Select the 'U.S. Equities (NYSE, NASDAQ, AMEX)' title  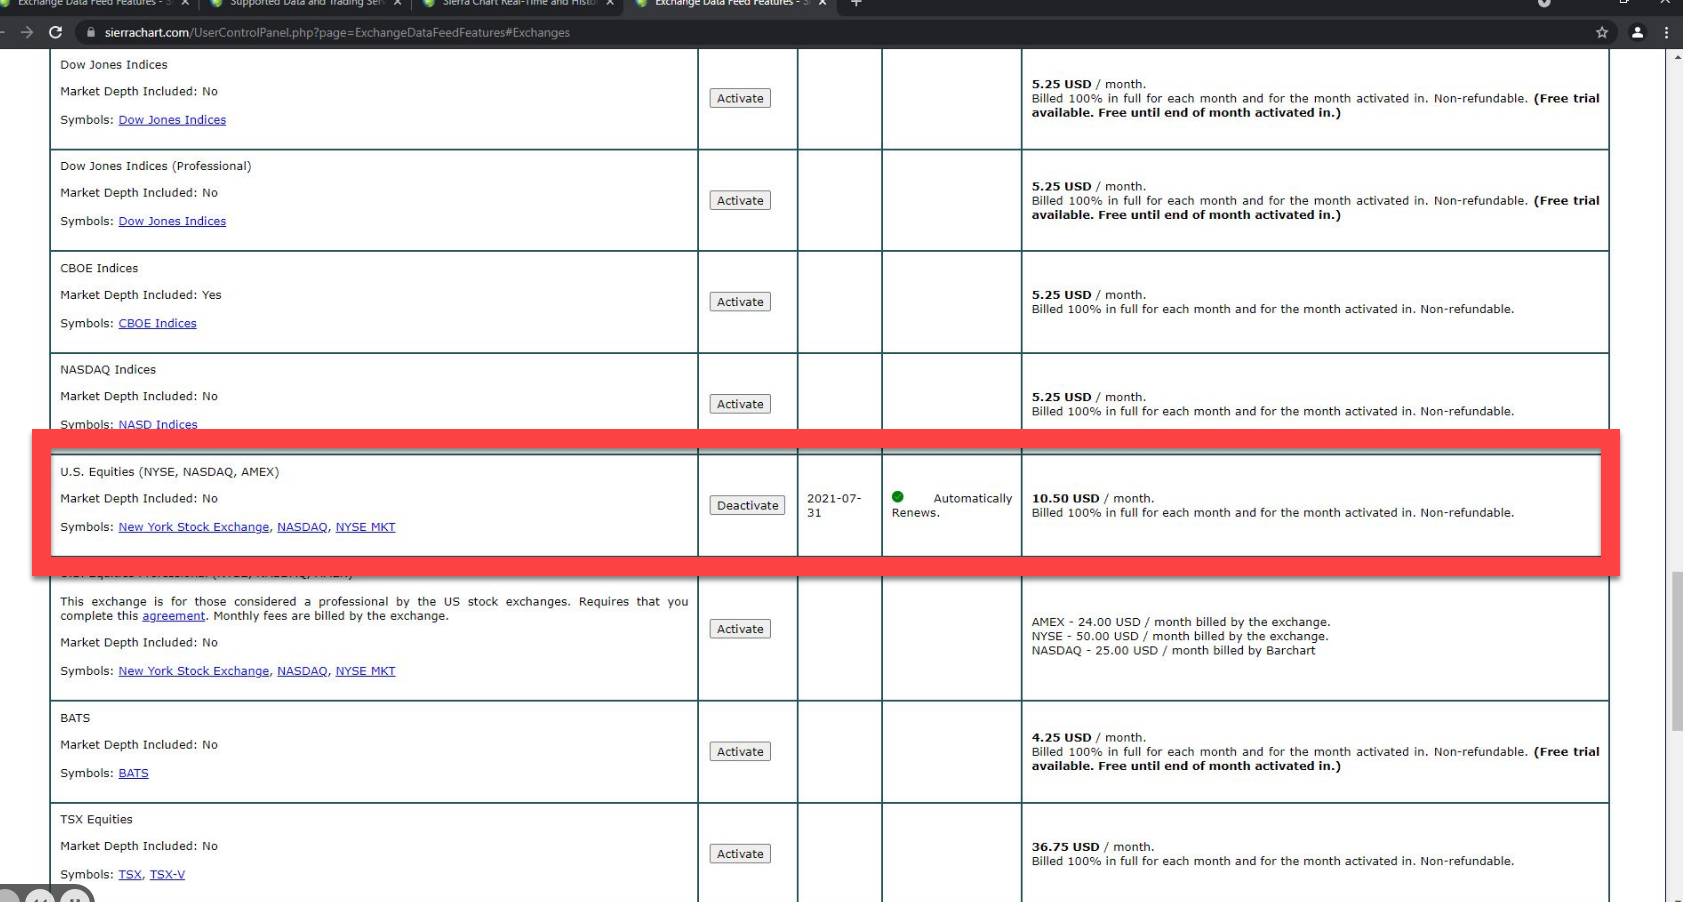(x=170, y=472)
